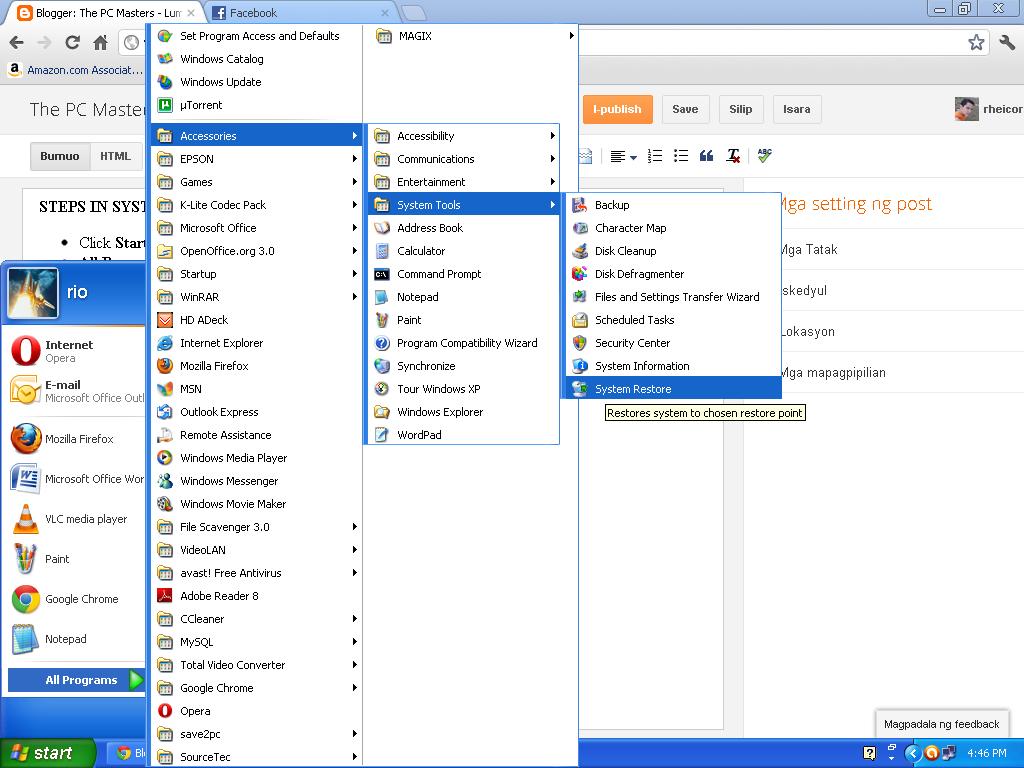Open Character Map icon
The height and width of the screenshot is (768, 1024).
pyautogui.click(x=579, y=228)
